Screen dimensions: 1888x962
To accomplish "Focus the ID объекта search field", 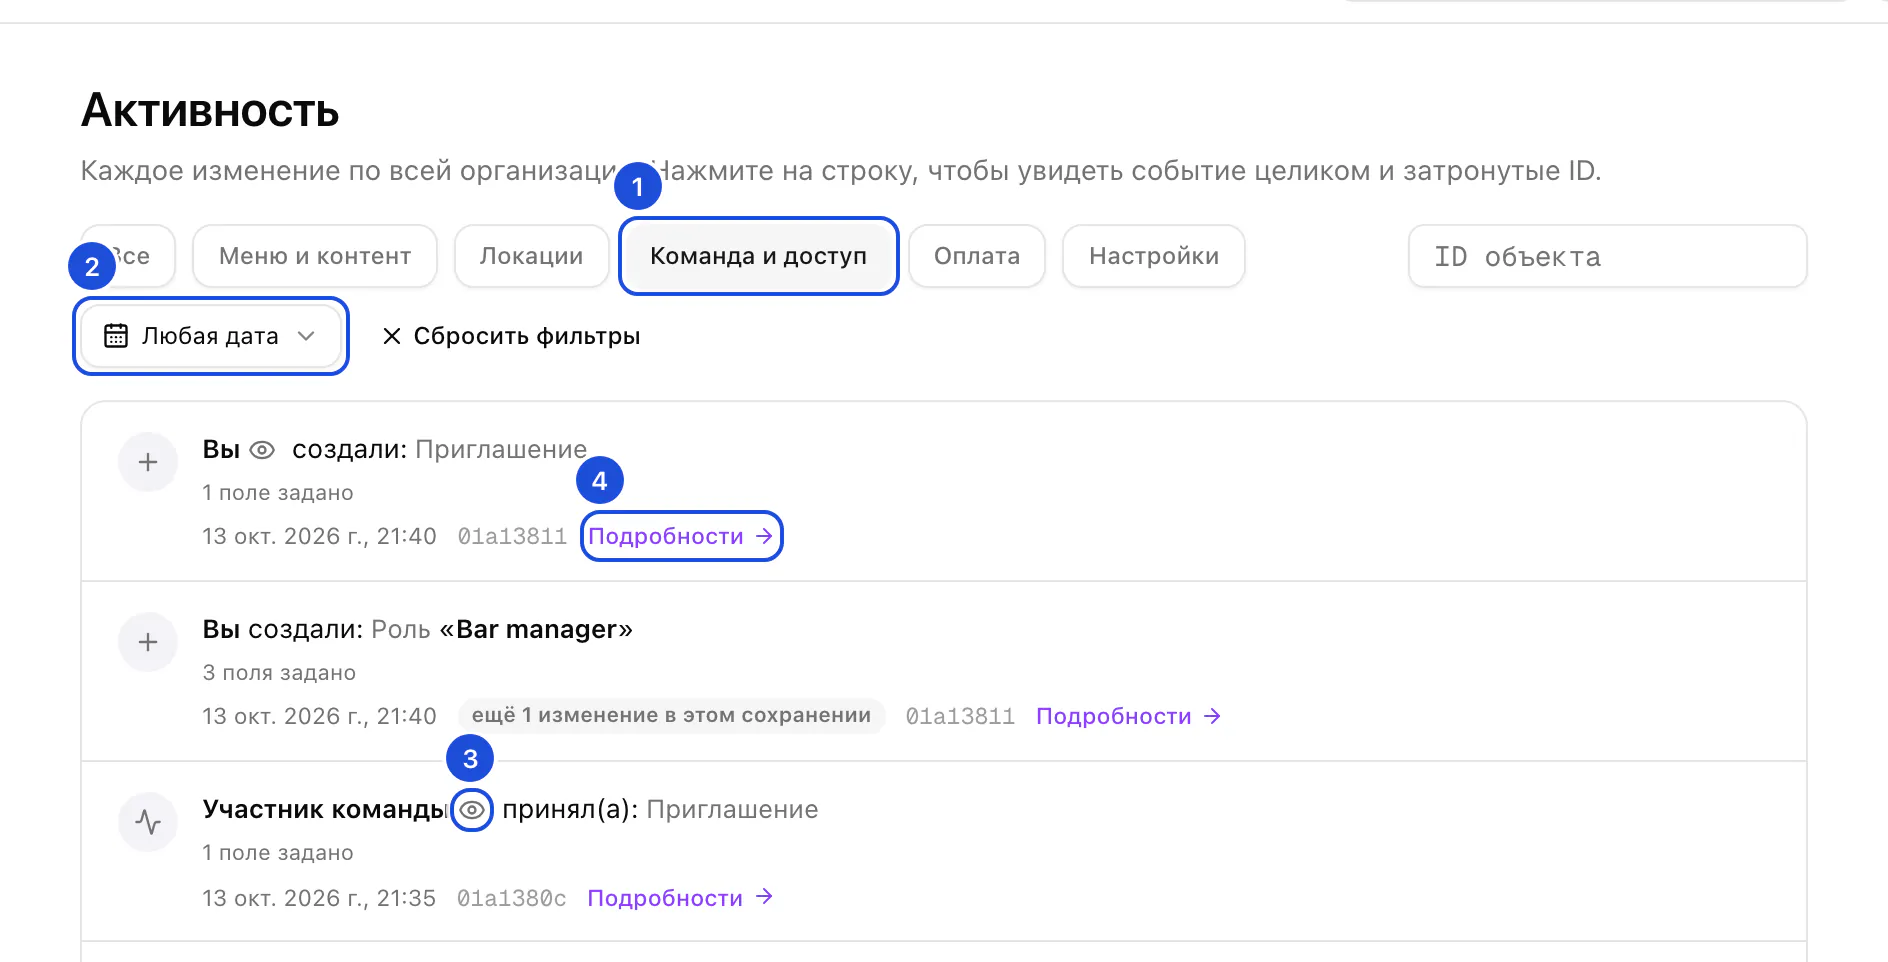I will 1607,256.
